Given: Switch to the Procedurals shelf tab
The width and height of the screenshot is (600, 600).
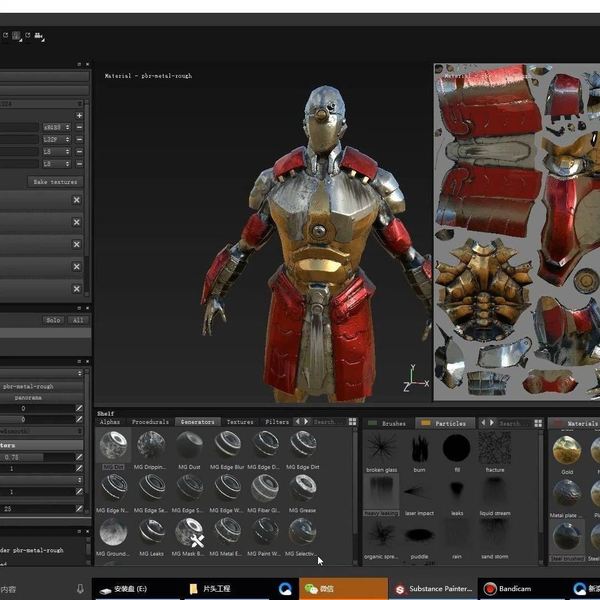Looking at the screenshot, I should tap(150, 422).
